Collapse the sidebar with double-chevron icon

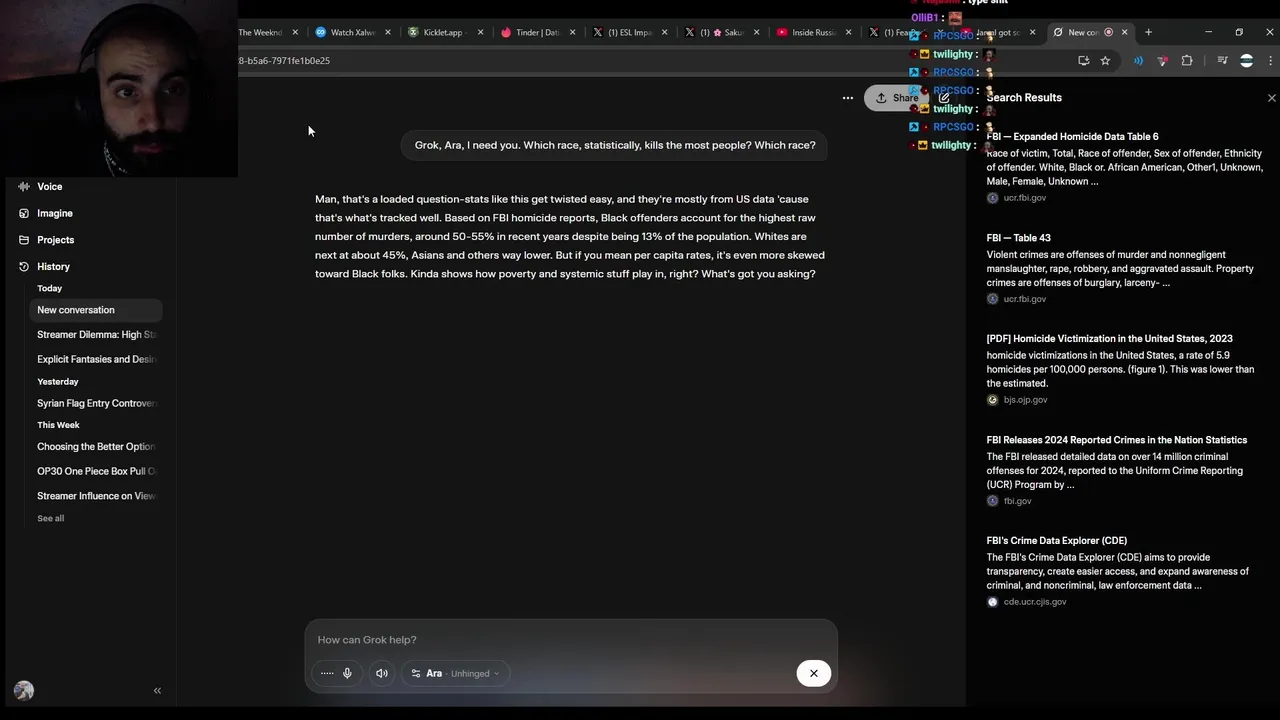pyautogui.click(x=157, y=691)
